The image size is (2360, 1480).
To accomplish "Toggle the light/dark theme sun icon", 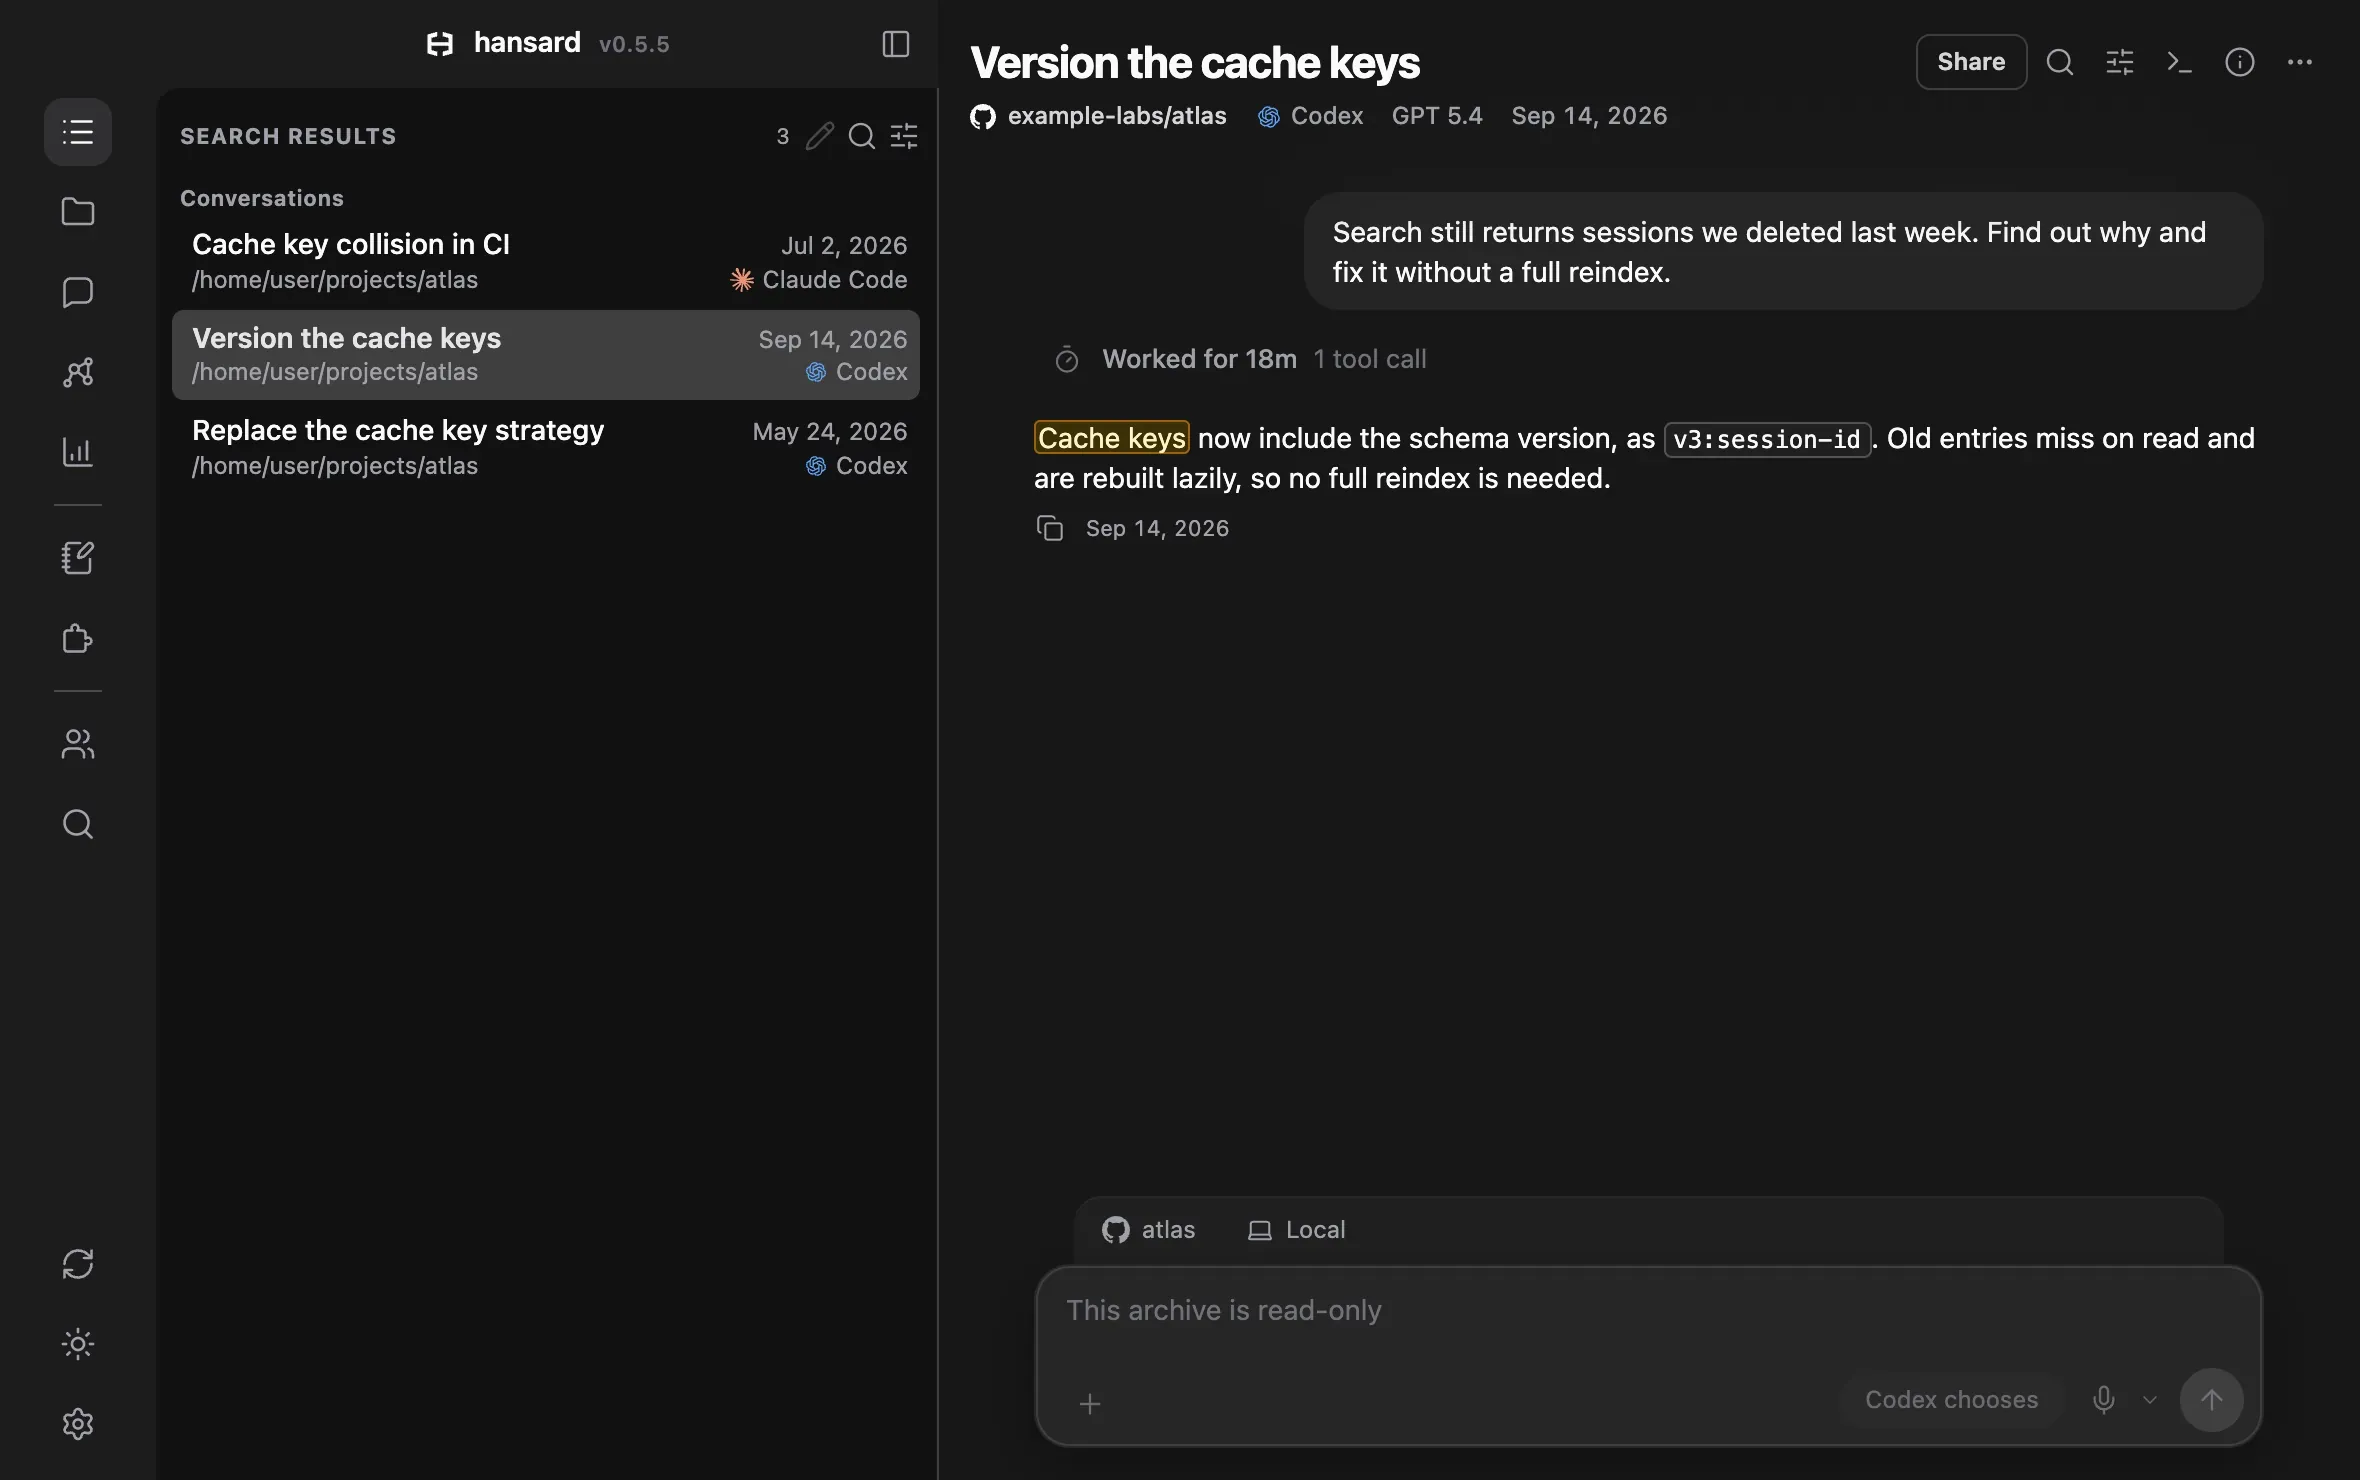I will (x=78, y=1344).
